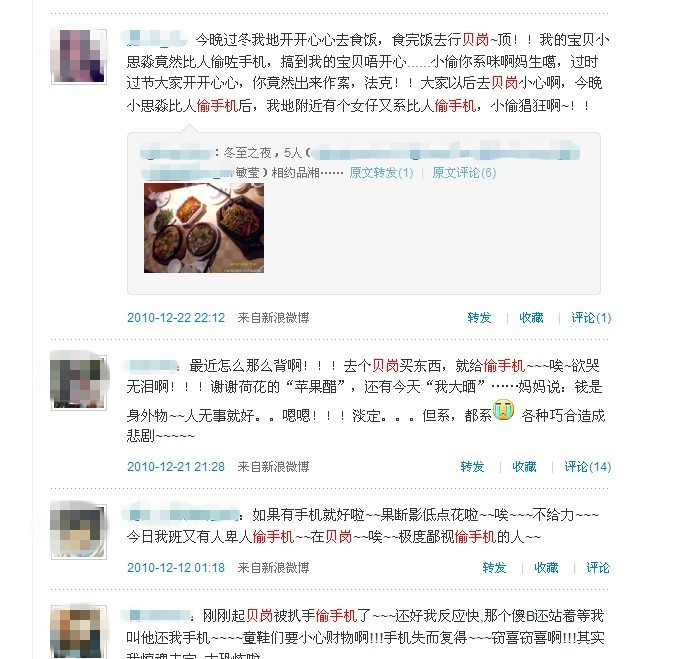Screen dimensions: 700x659
Task: Open 评论(1) on the first post
Action: [x=591, y=318]
